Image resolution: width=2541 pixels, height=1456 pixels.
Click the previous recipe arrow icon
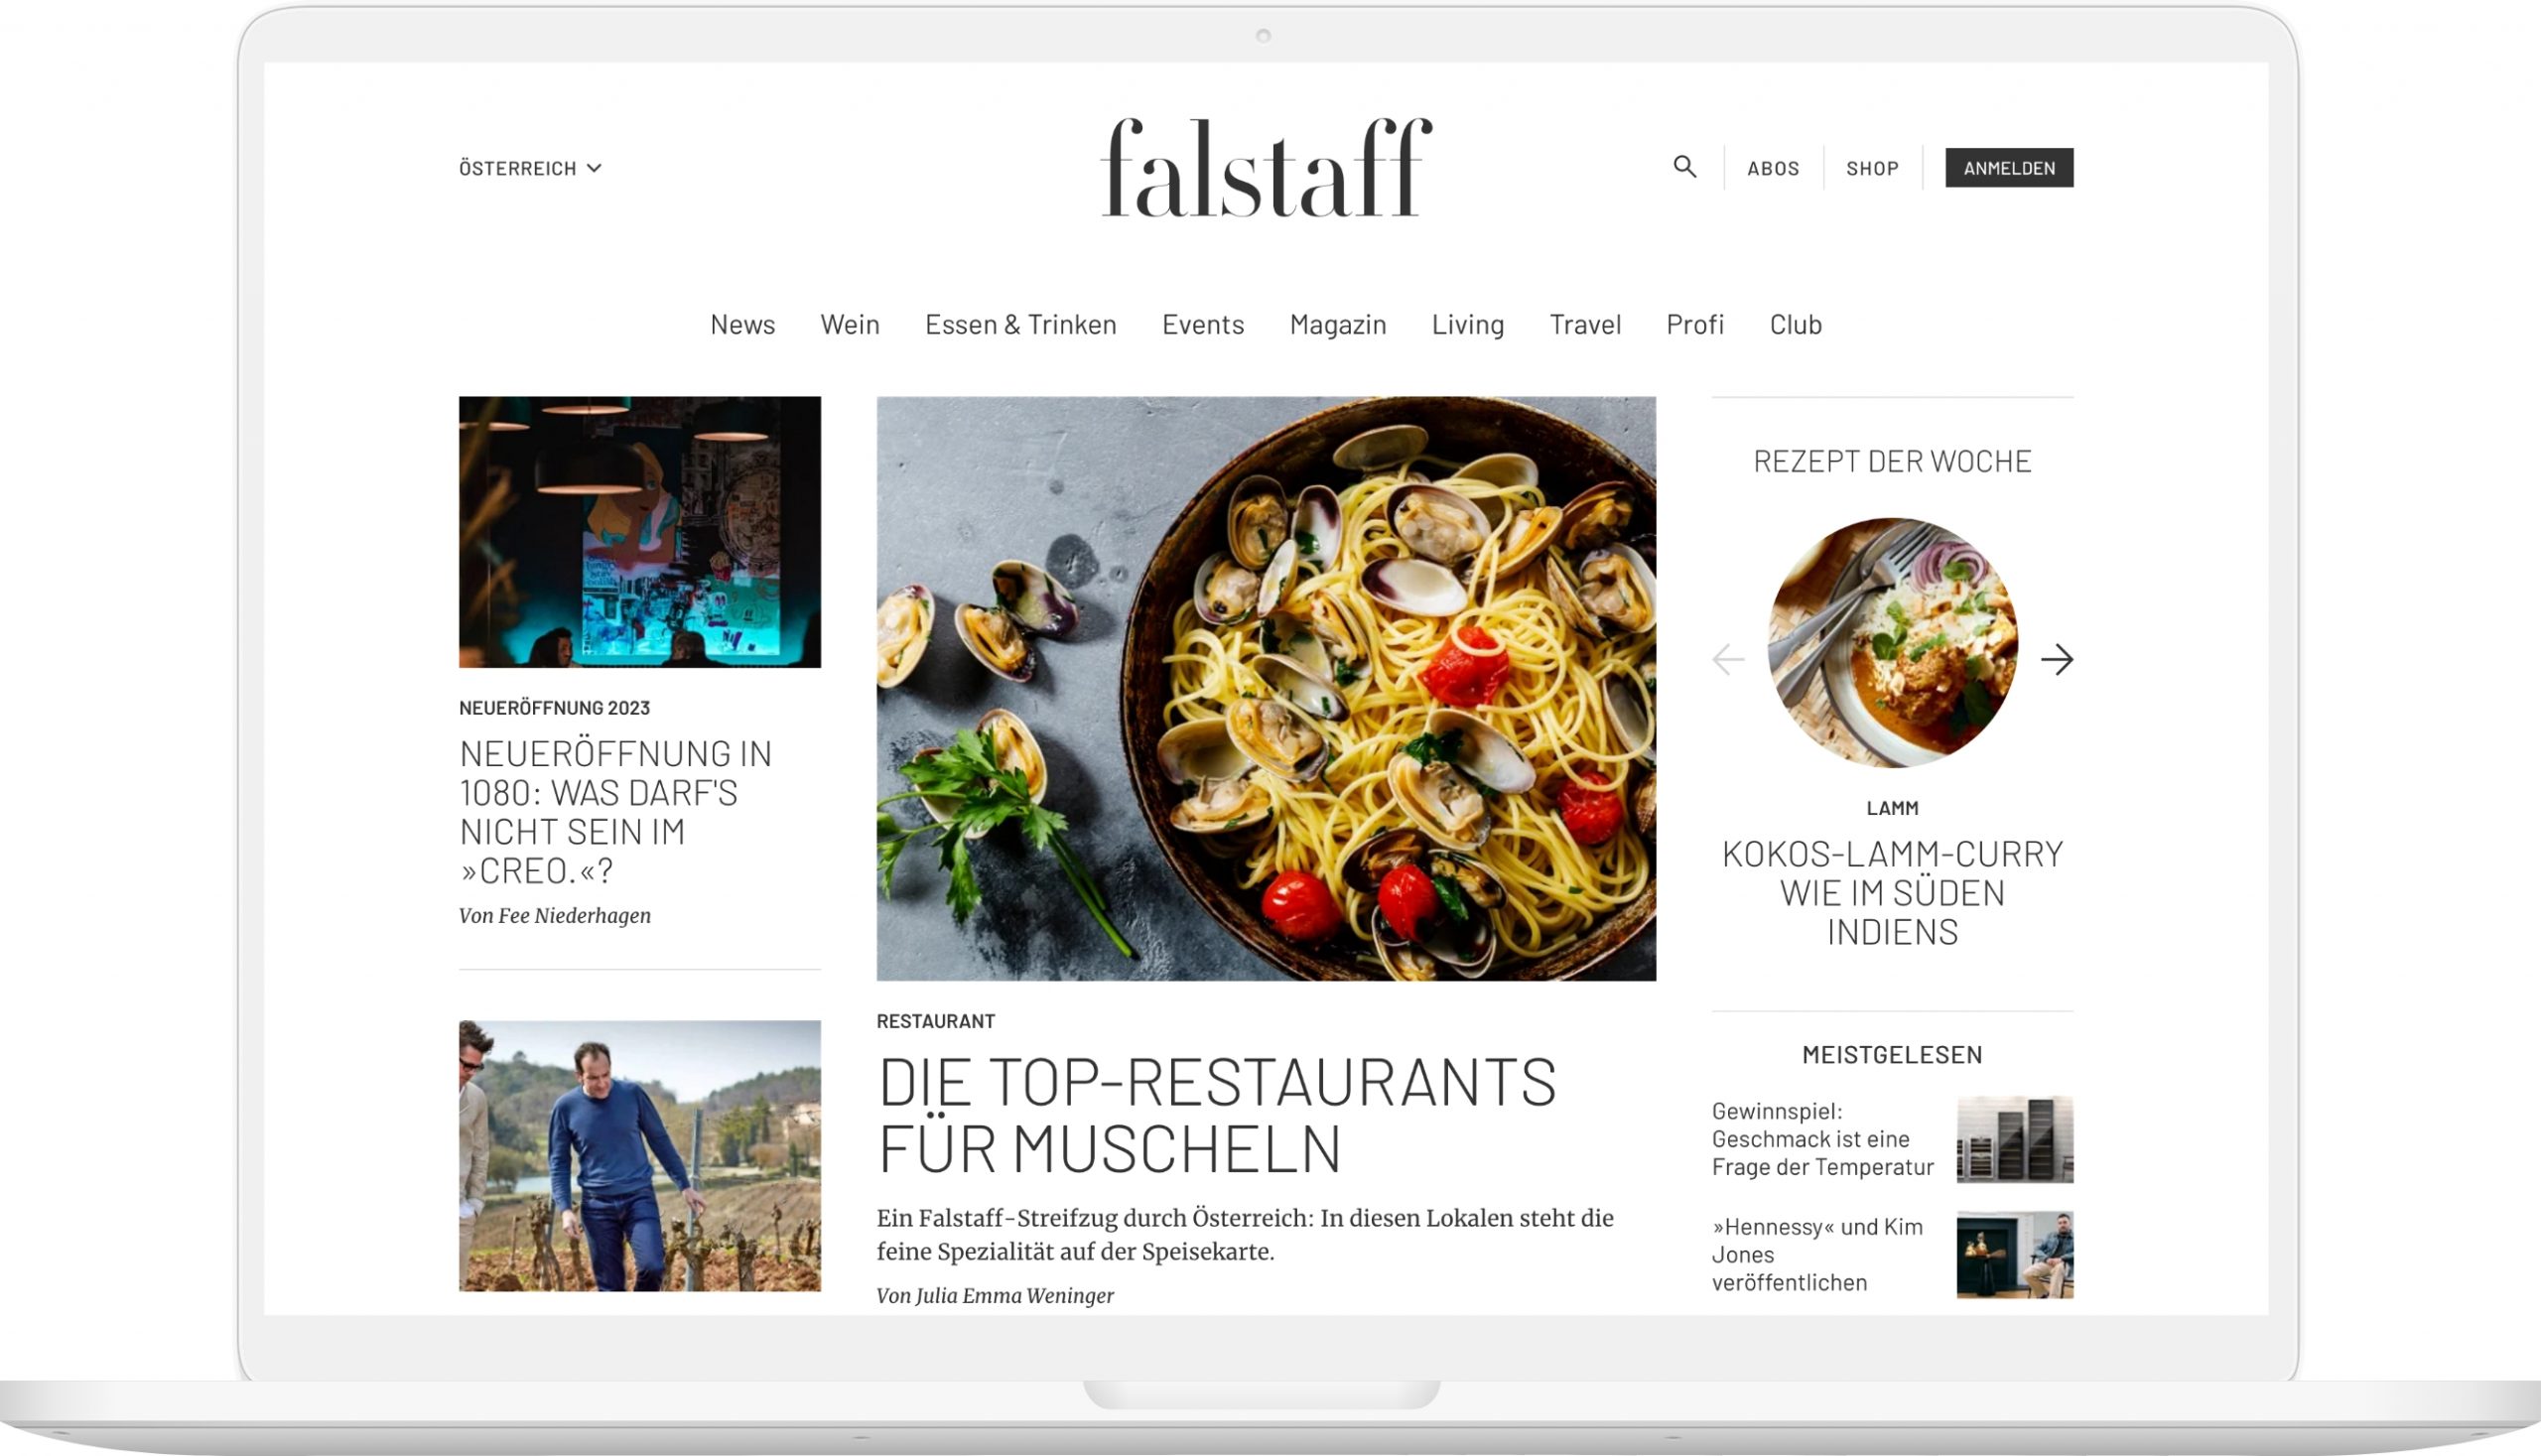click(x=1728, y=658)
